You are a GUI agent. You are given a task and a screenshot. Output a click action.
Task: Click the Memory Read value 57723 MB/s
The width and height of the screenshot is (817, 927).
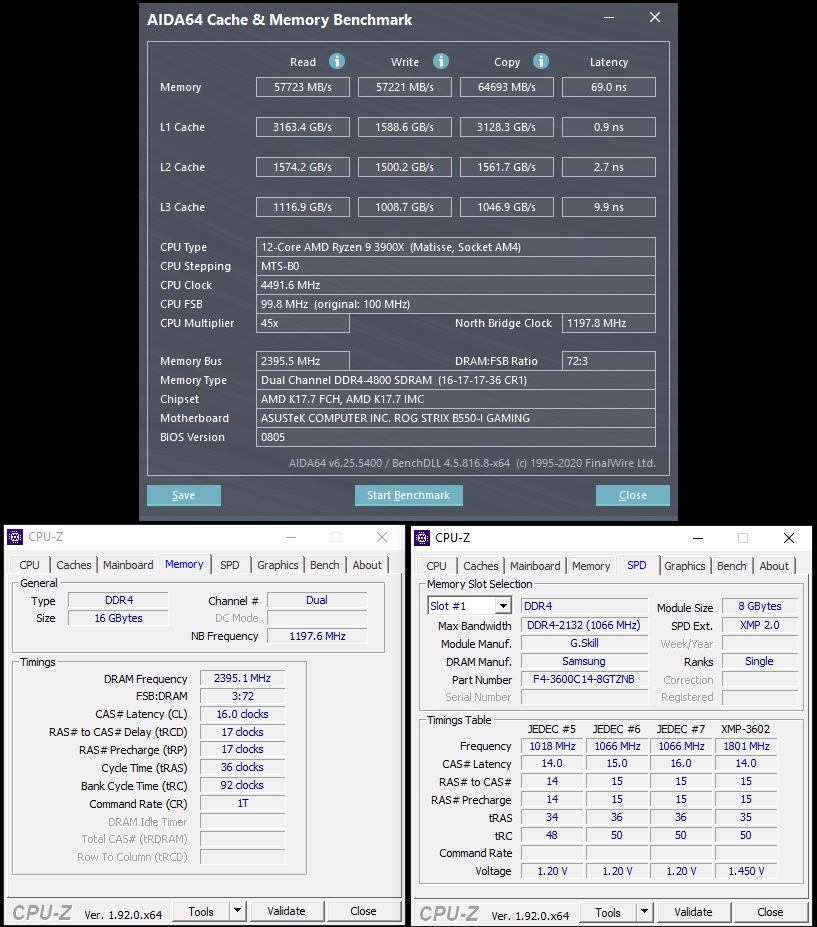click(303, 87)
